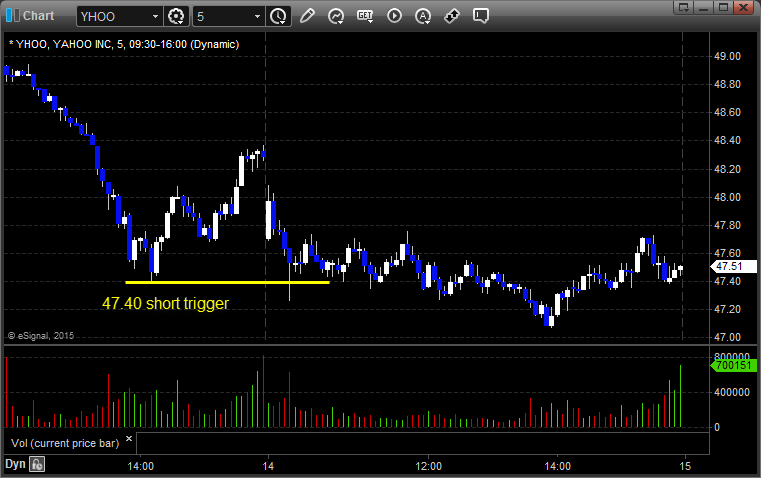This screenshot has height=478, width=761.
Task: Click the blue chart link icon beside Chart
Action: click(13, 16)
